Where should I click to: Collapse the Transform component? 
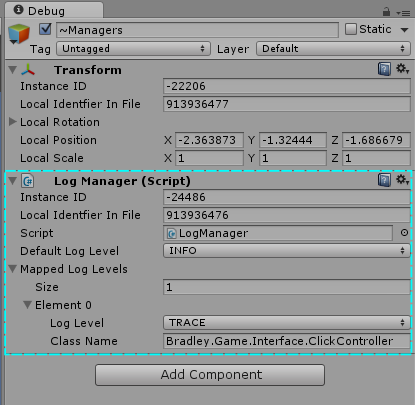click(13, 70)
